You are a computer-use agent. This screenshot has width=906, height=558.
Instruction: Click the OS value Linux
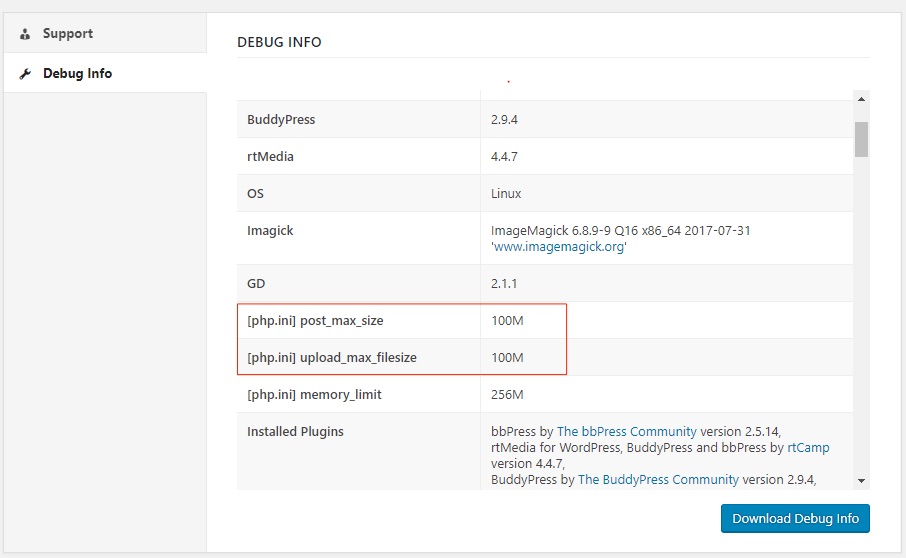click(506, 194)
